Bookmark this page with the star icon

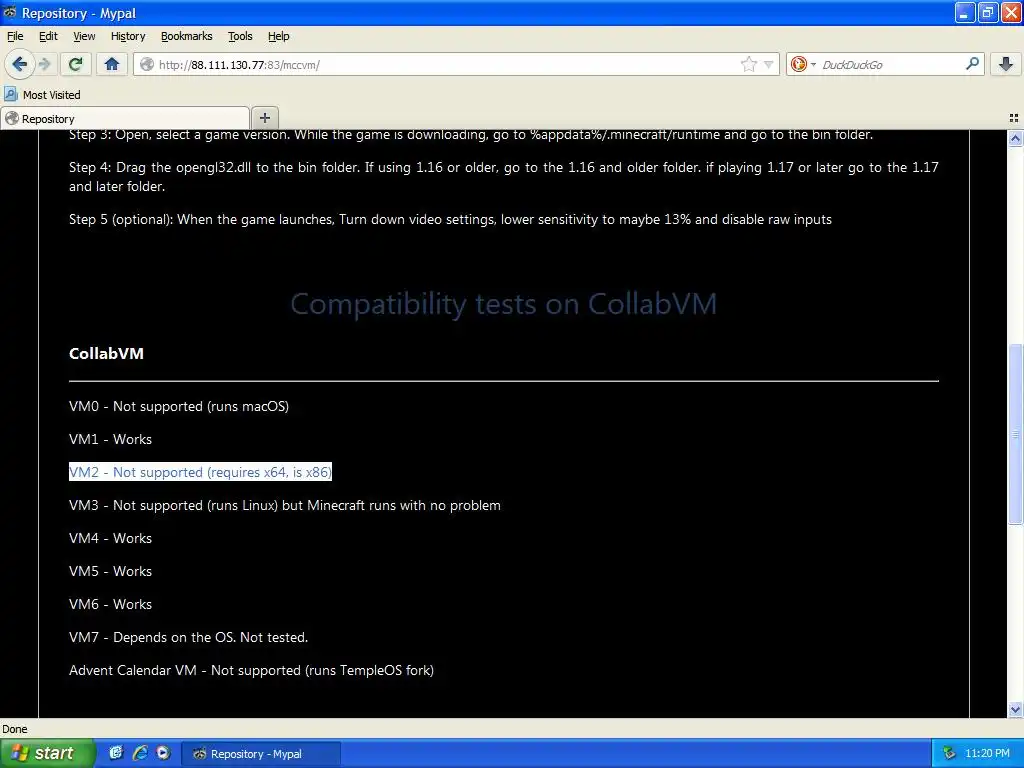tap(748, 64)
